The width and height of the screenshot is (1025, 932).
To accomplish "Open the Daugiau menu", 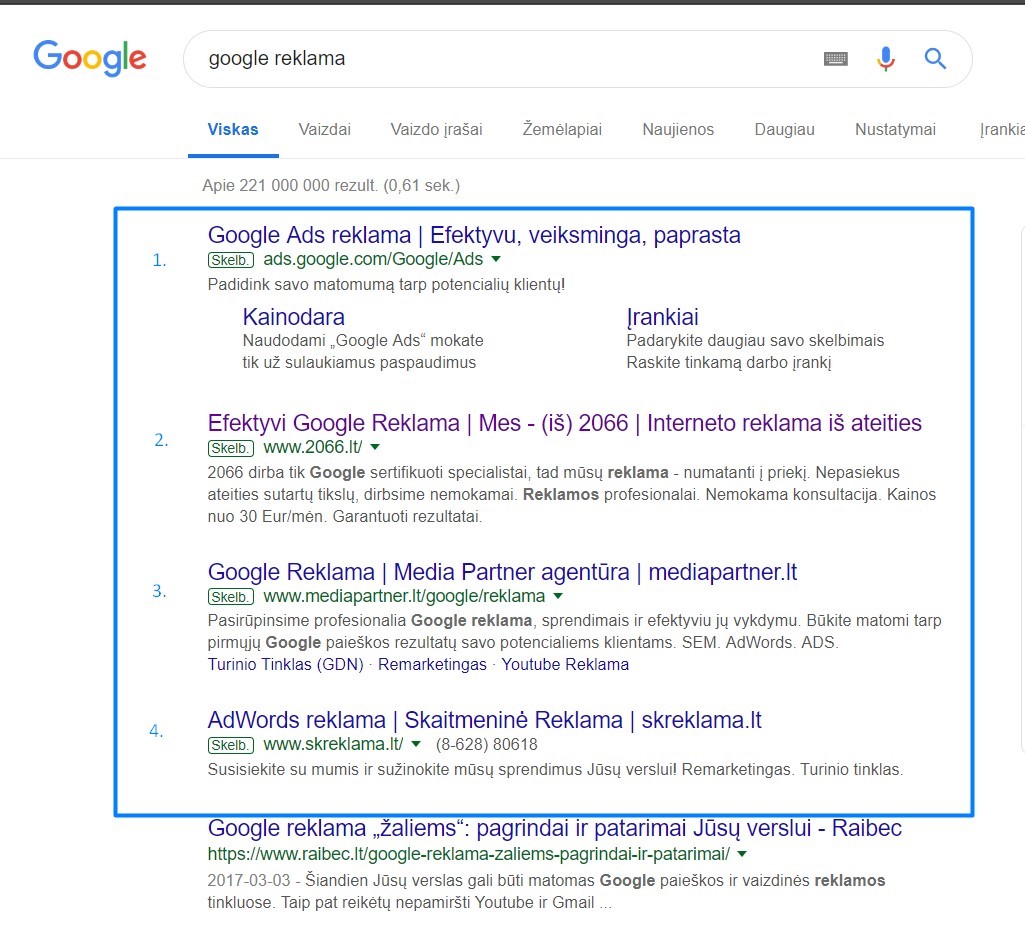I will tap(784, 129).
